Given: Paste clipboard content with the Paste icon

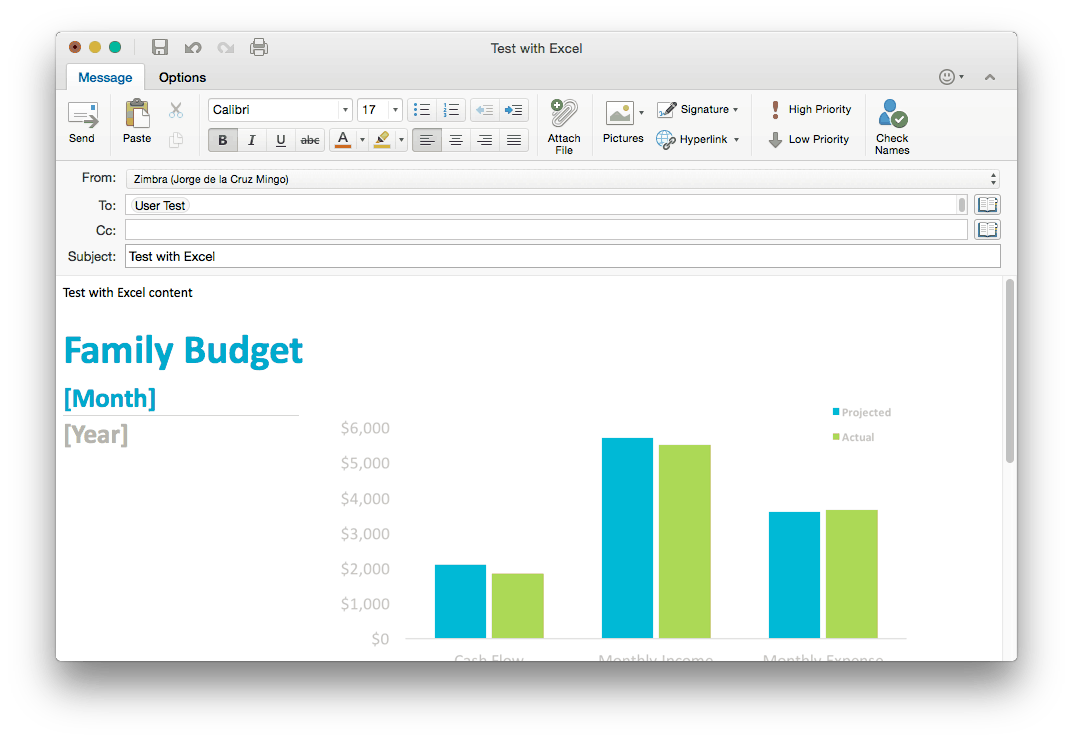Looking at the screenshot, I should 137,122.
